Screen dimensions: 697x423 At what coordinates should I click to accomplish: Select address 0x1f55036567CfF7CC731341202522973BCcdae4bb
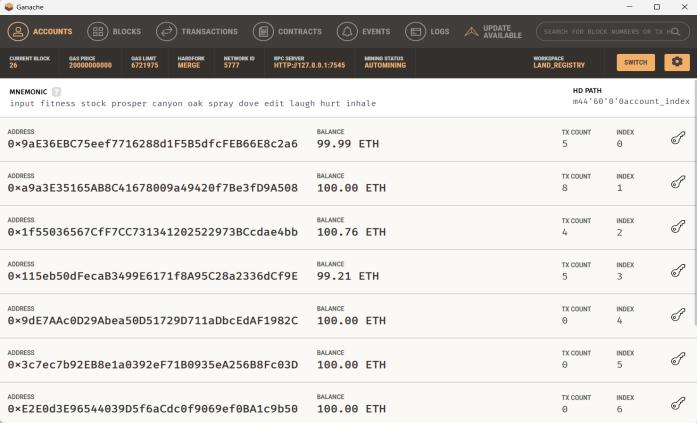click(x=152, y=232)
